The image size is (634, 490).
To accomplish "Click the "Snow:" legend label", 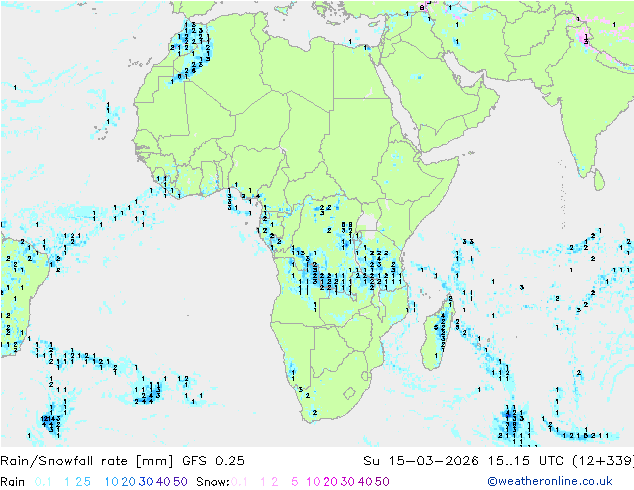I will [x=213, y=482].
